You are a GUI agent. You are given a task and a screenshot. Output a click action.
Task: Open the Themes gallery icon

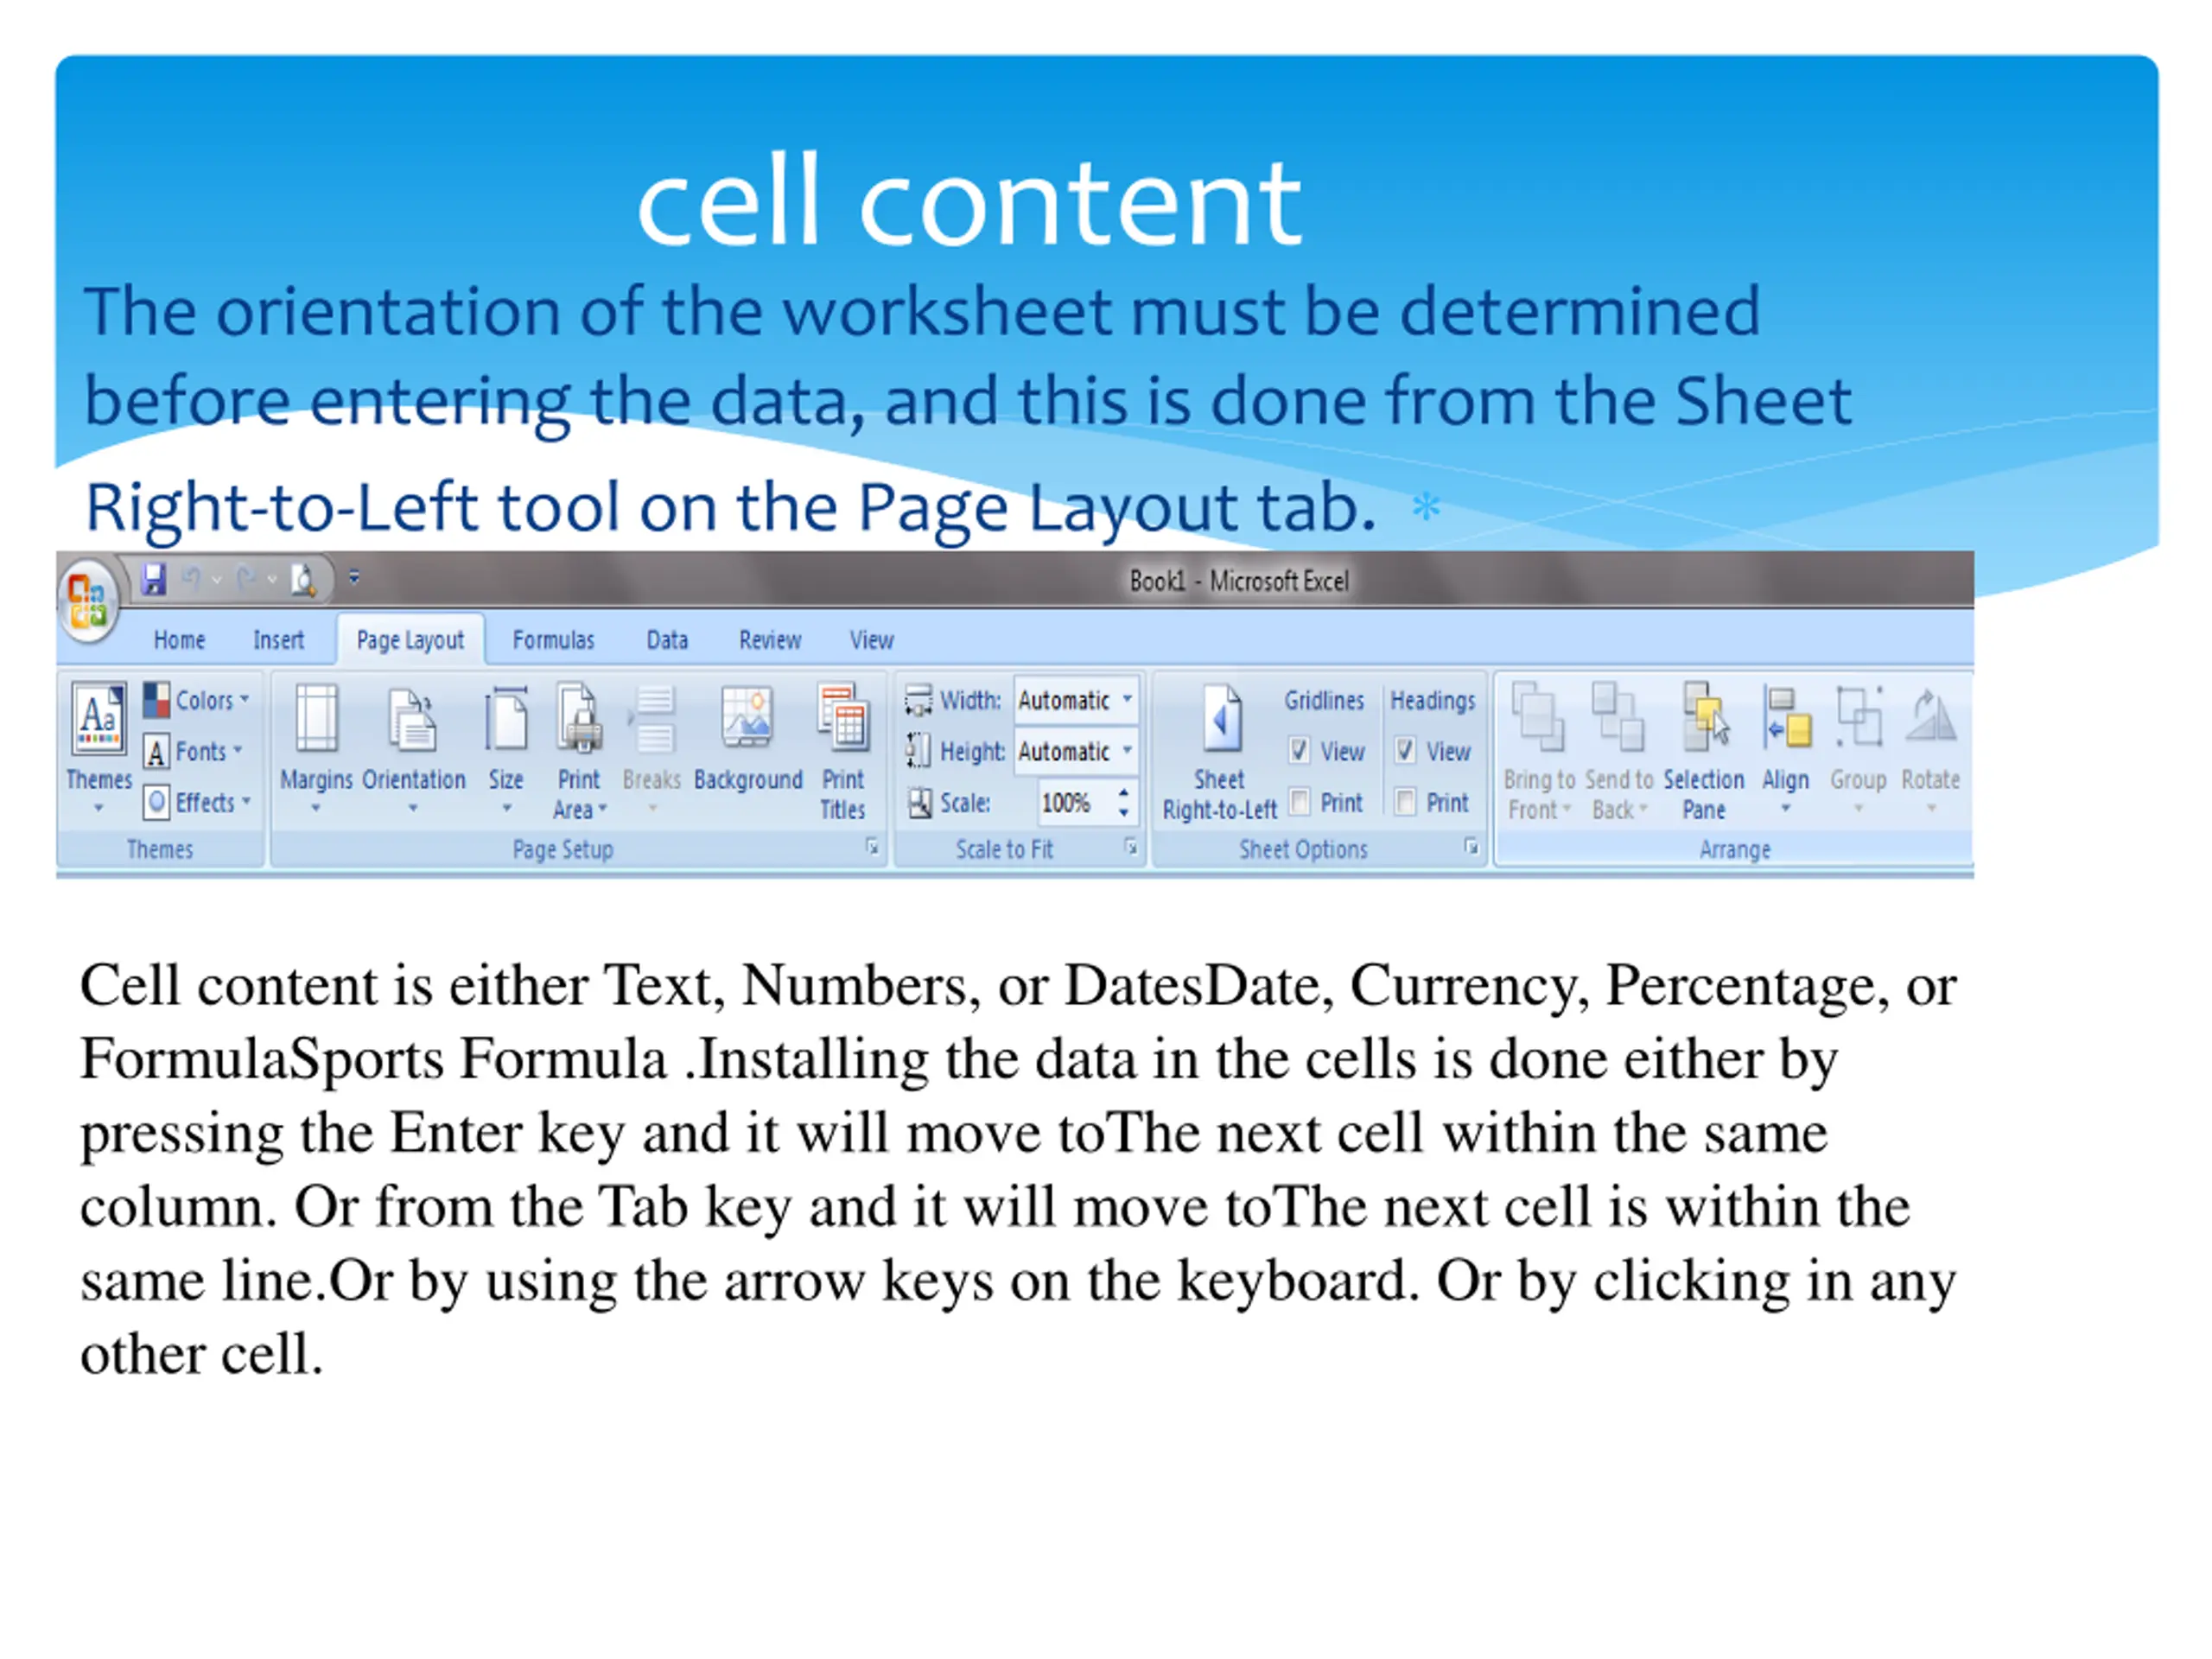click(x=99, y=718)
